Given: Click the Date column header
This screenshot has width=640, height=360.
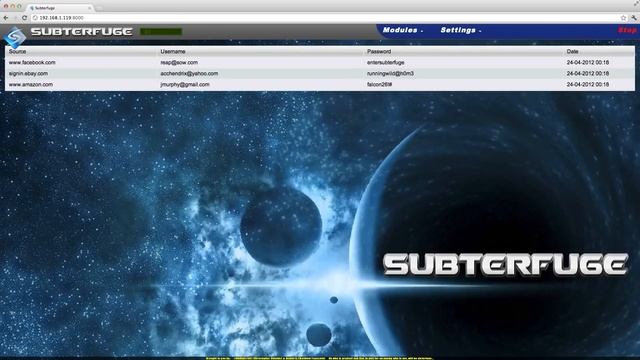Looking at the screenshot, I should click(x=572, y=51).
